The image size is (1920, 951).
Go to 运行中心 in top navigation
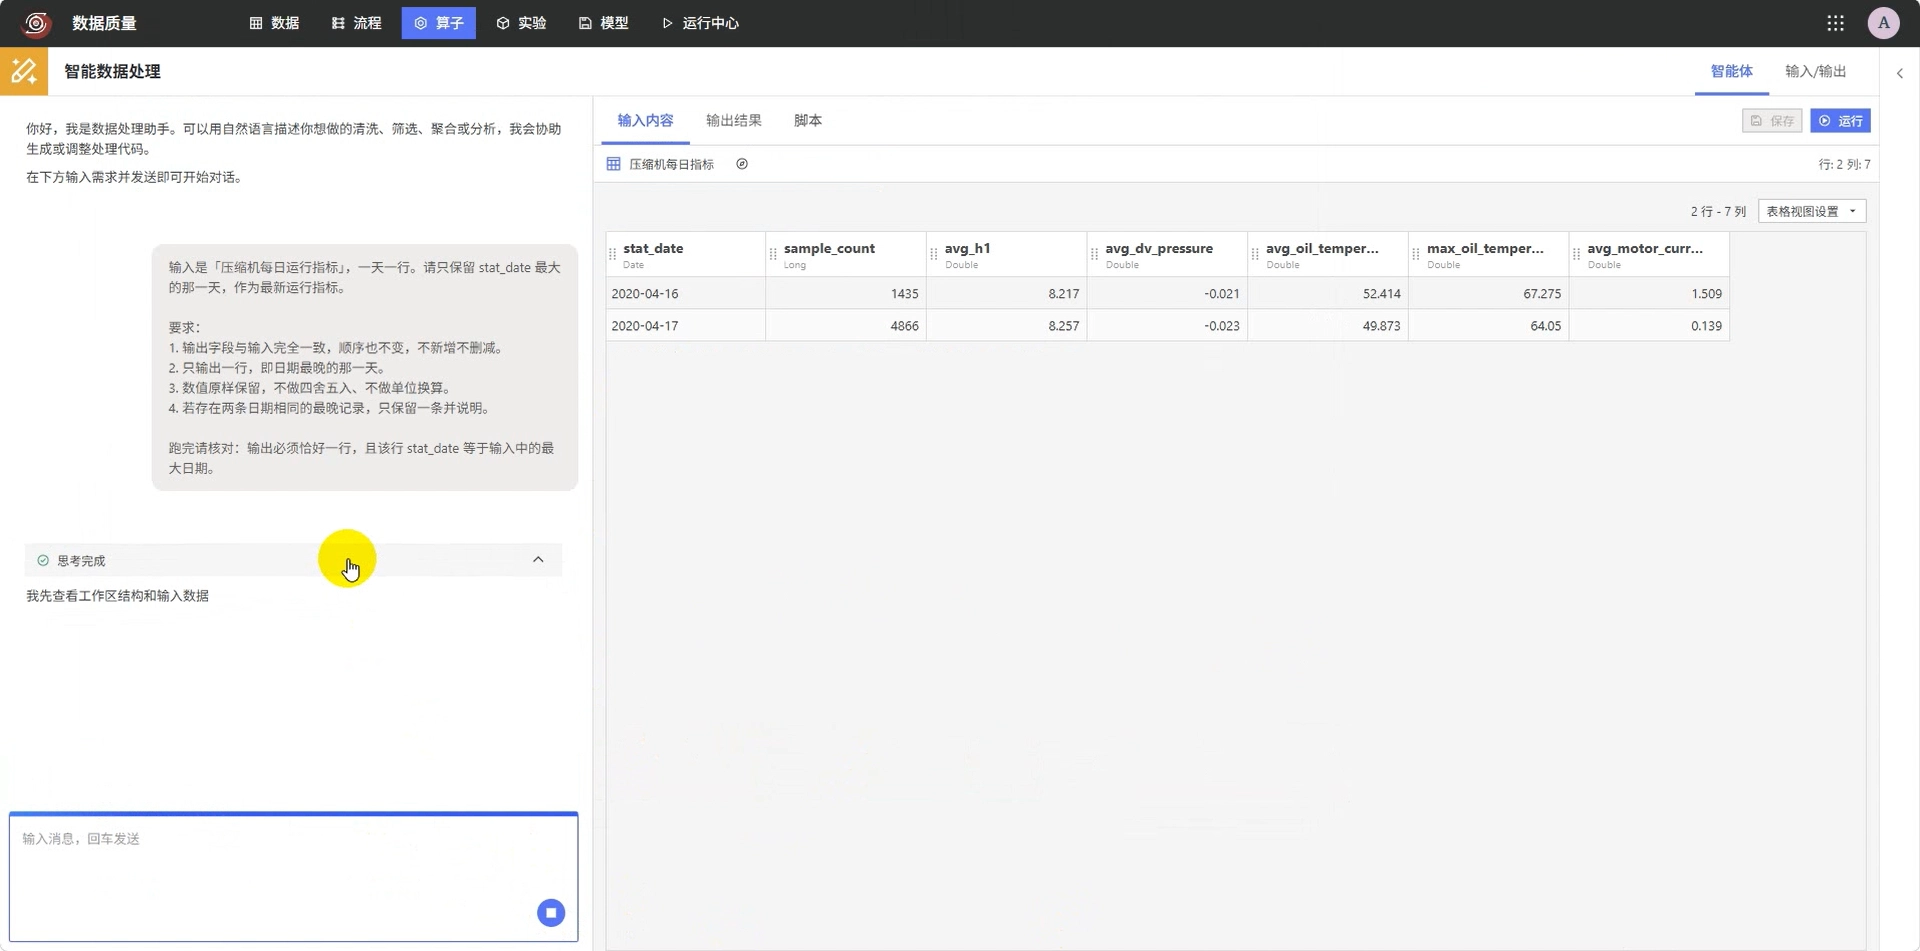coord(700,23)
